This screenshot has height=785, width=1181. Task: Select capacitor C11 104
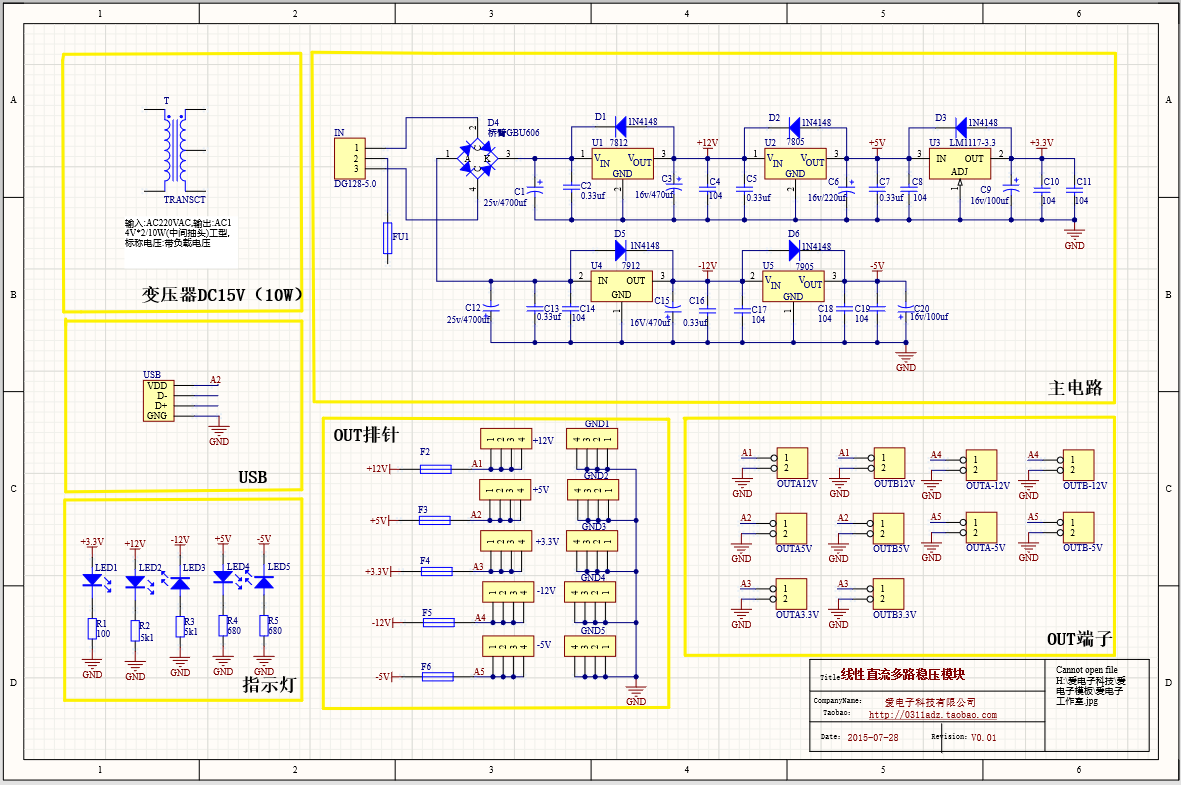pos(1075,188)
